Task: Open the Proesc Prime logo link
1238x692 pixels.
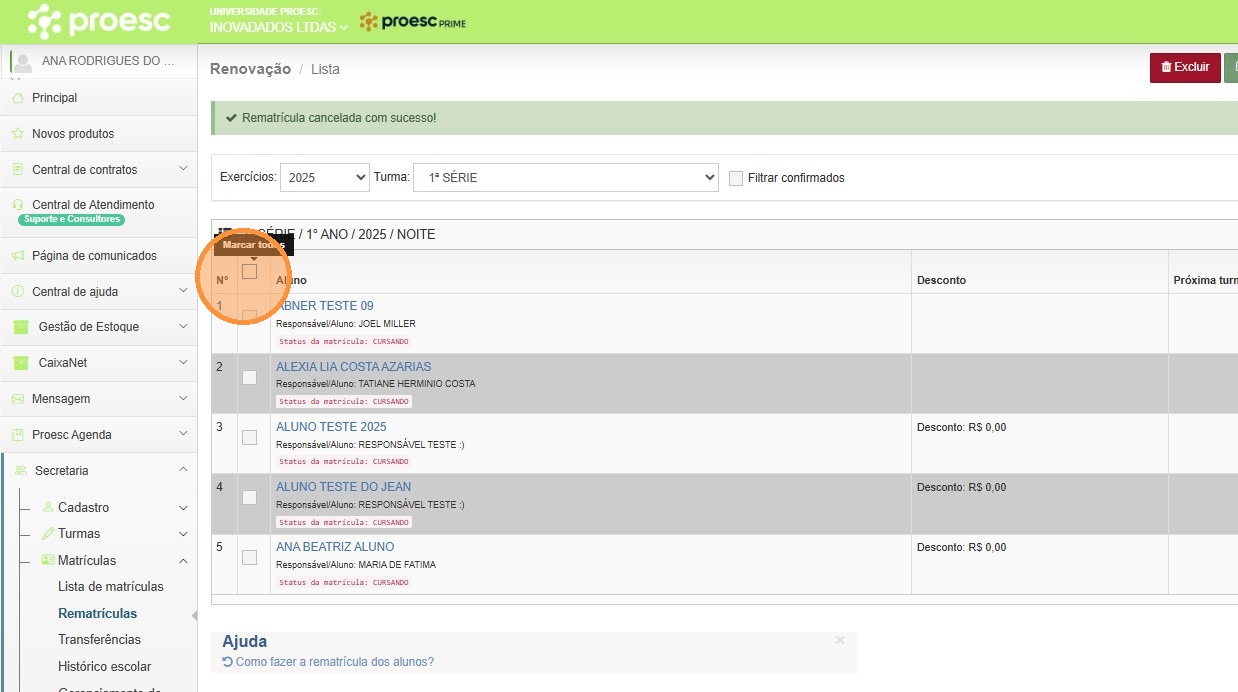Action: tap(412, 22)
